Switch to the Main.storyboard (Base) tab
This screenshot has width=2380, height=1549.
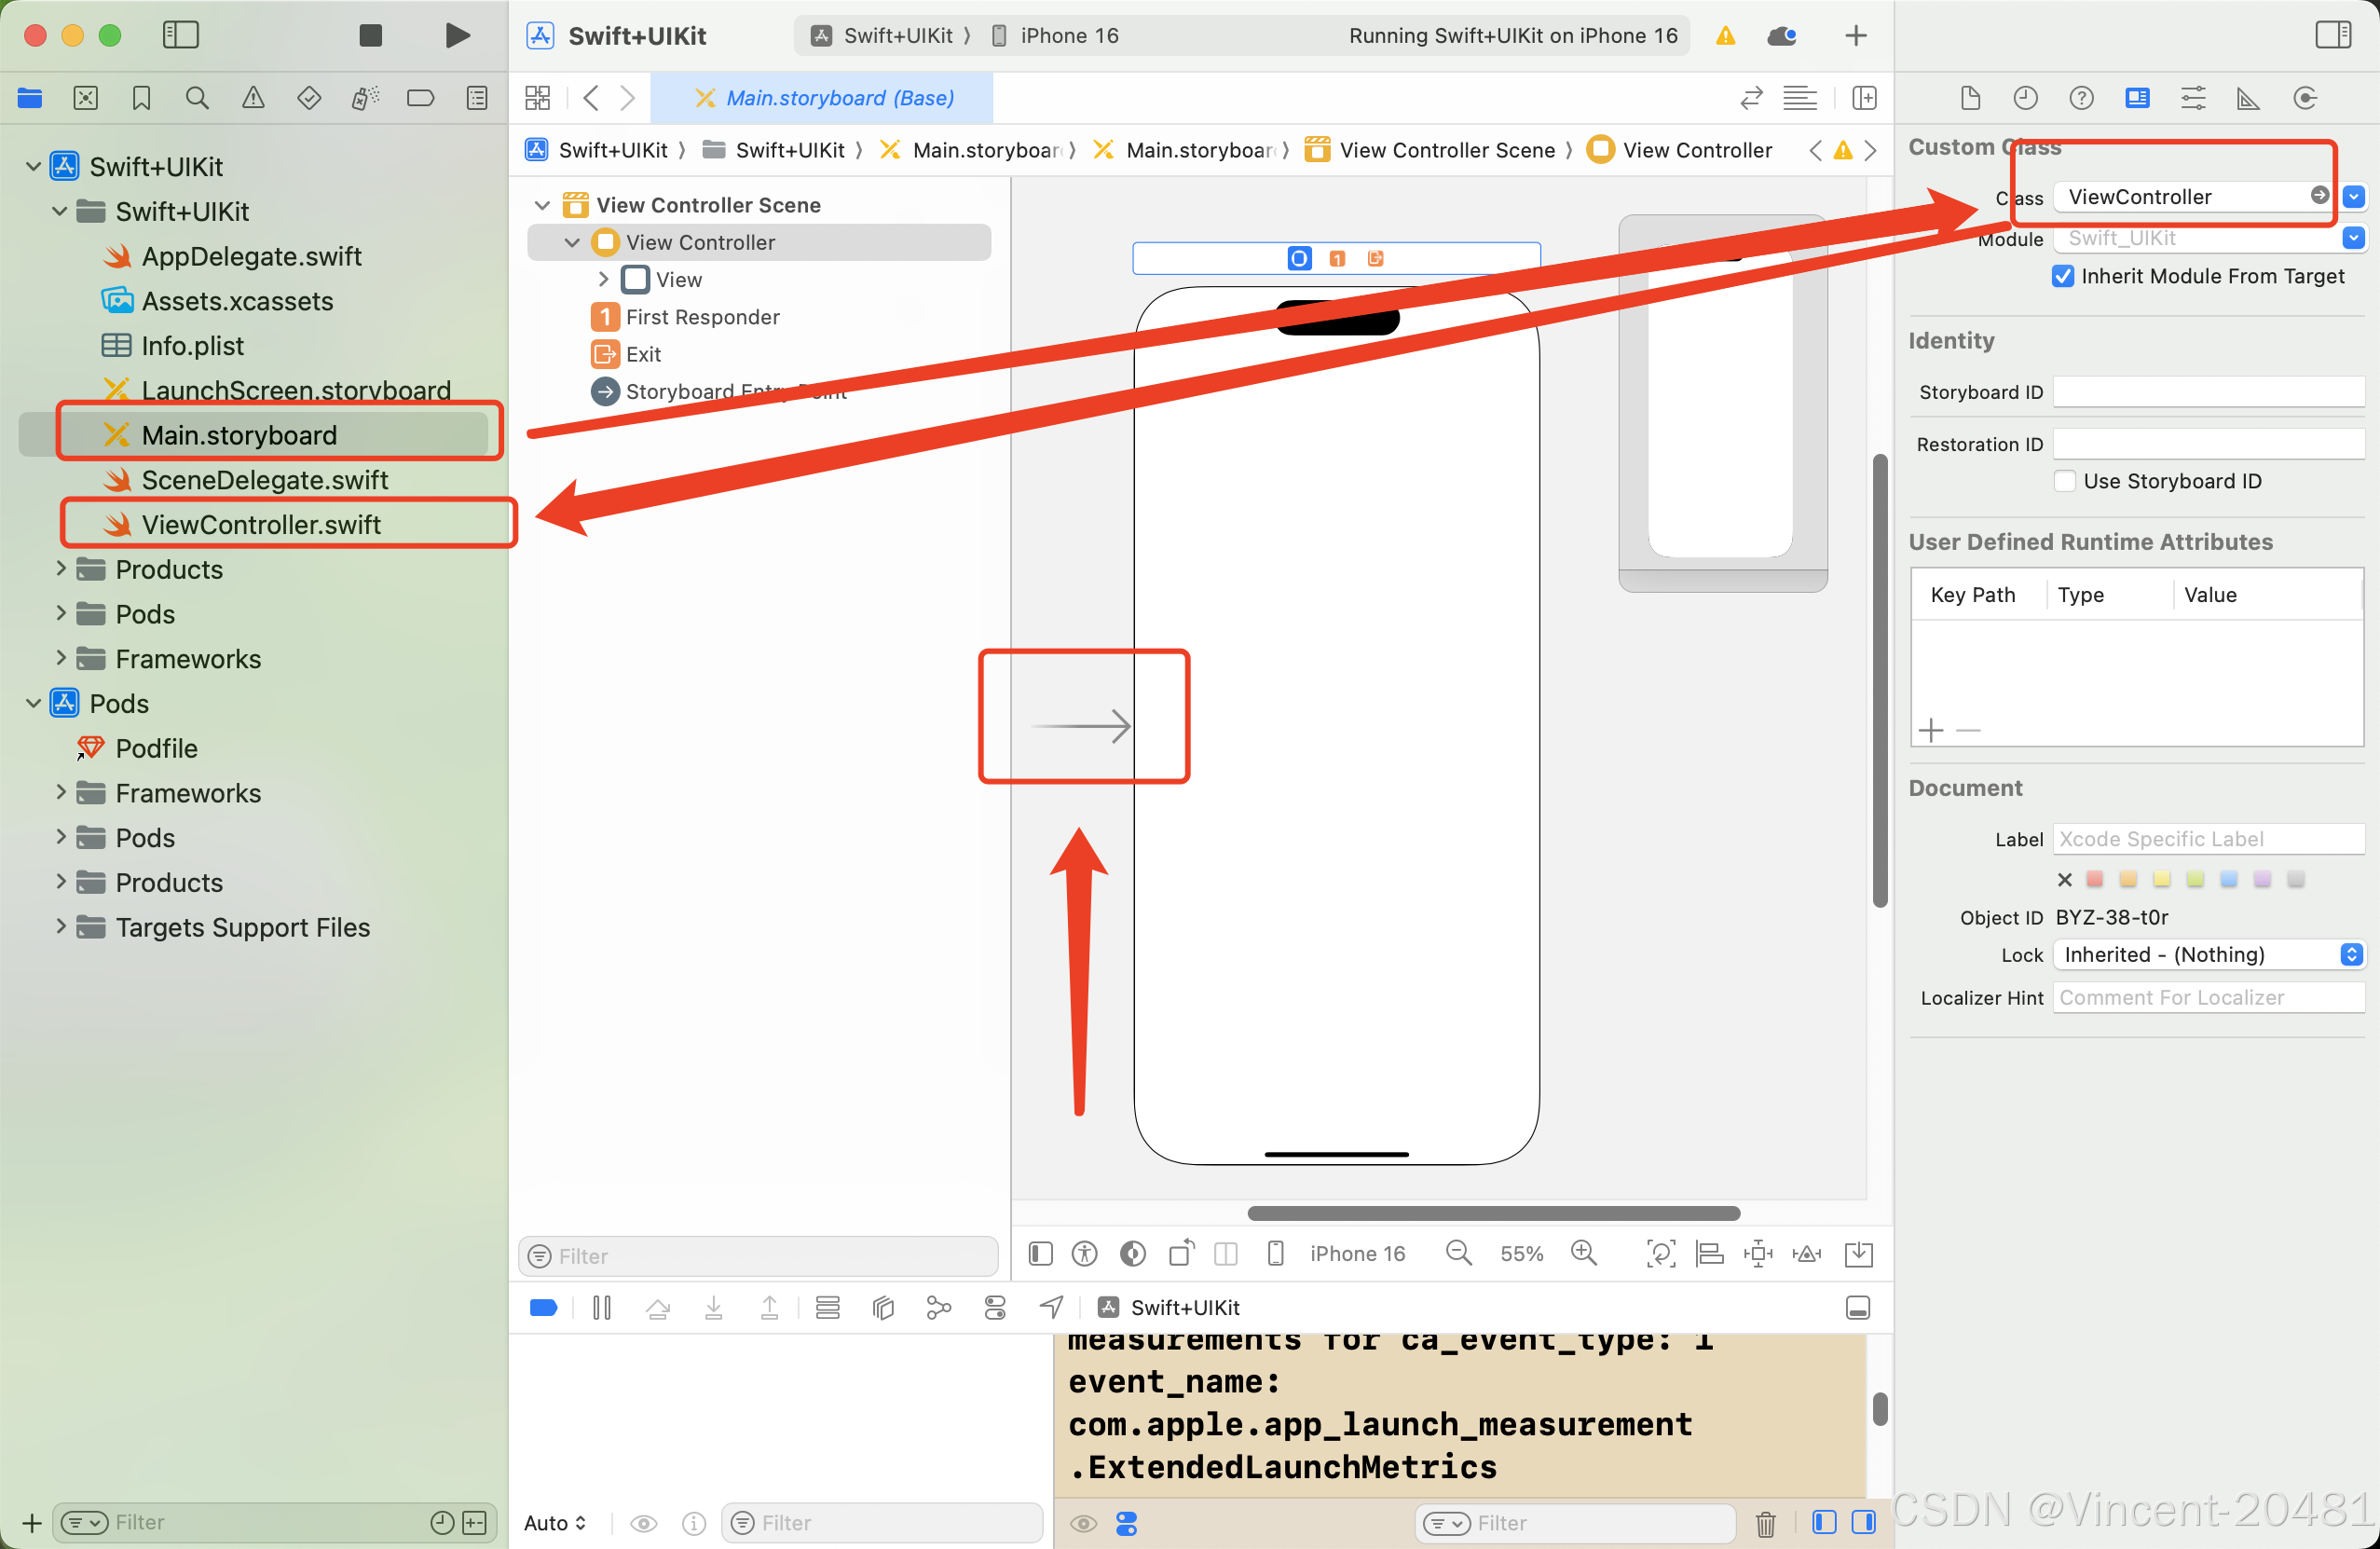point(825,97)
